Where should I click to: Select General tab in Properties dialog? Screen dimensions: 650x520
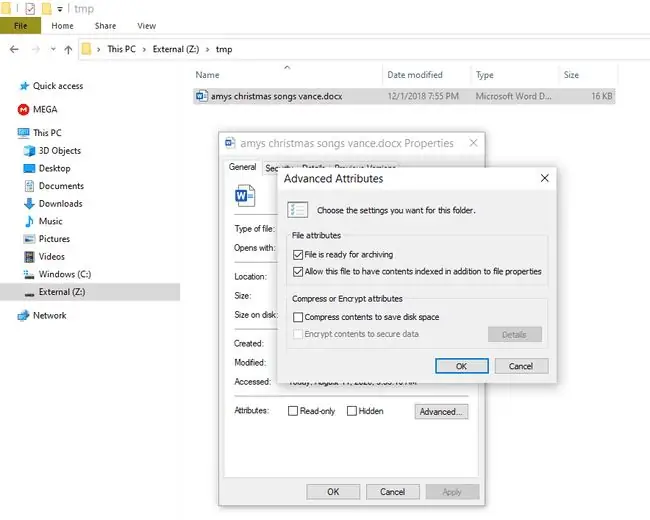pos(243,167)
